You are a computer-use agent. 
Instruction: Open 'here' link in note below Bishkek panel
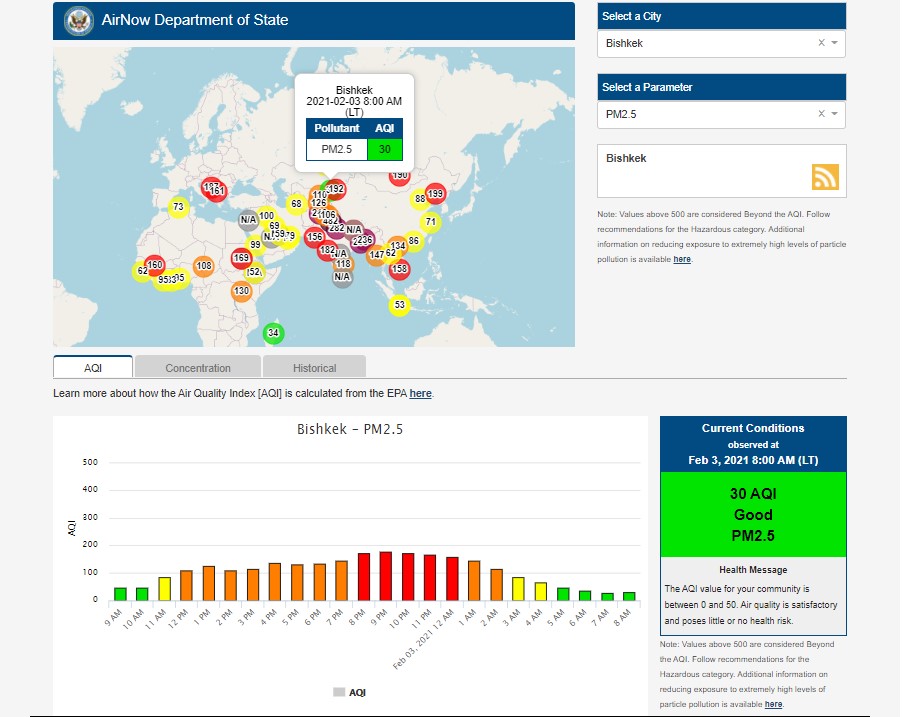(x=682, y=259)
